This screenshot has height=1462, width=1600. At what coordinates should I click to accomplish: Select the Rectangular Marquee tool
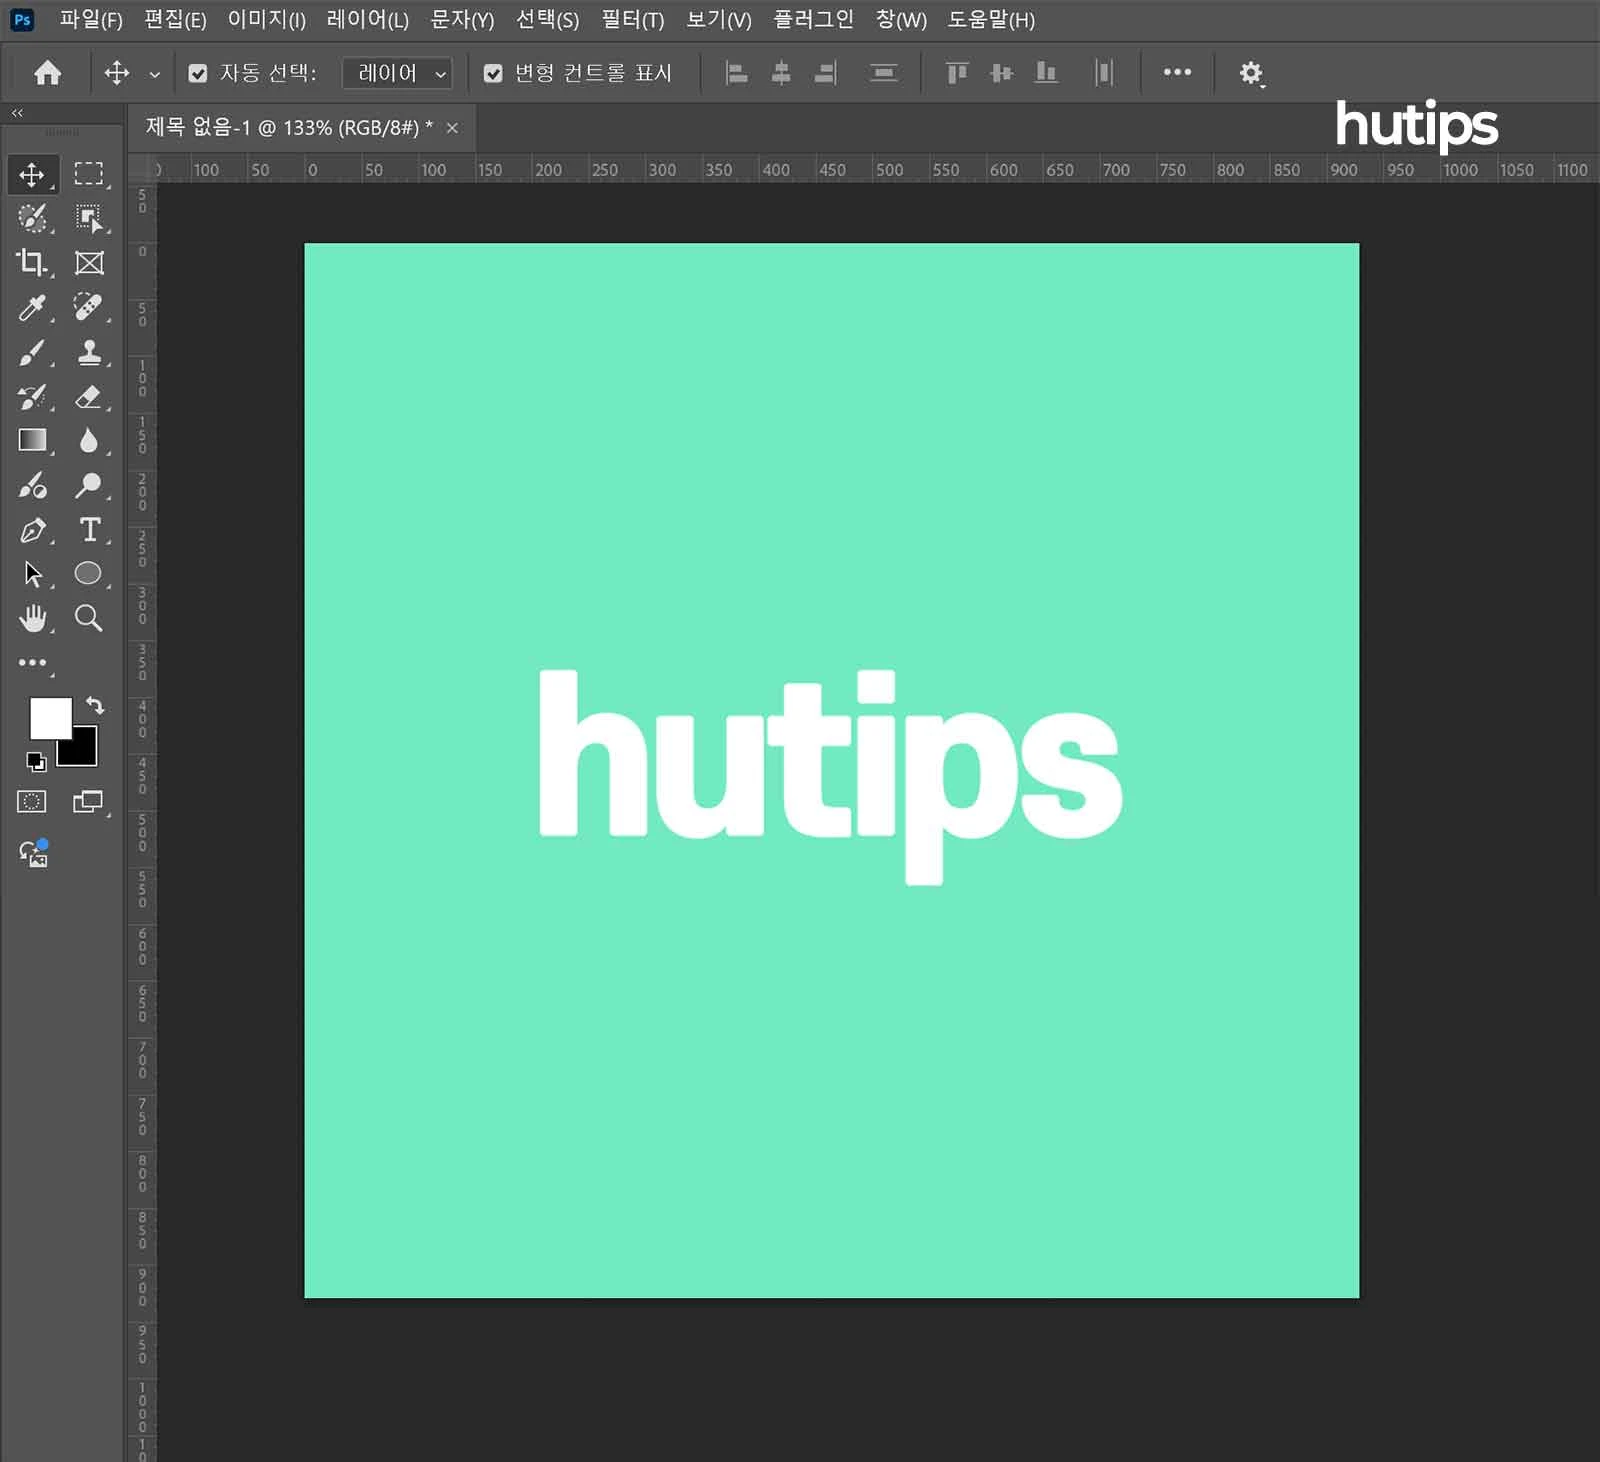click(89, 174)
